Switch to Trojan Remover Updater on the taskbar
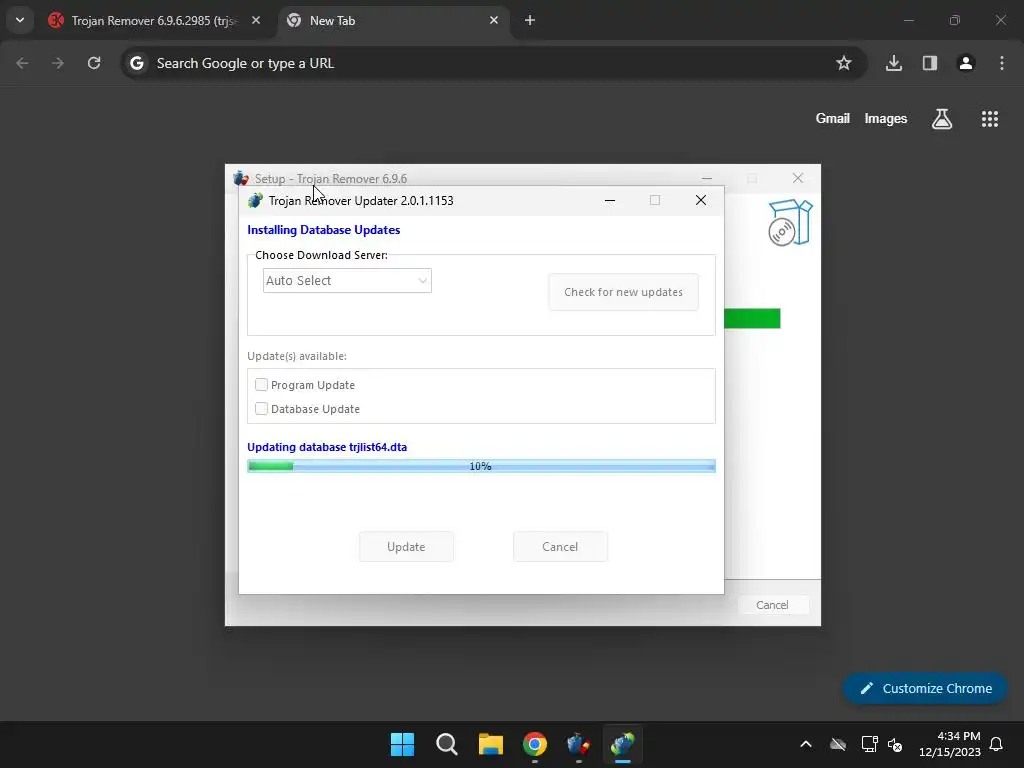 [x=623, y=744]
